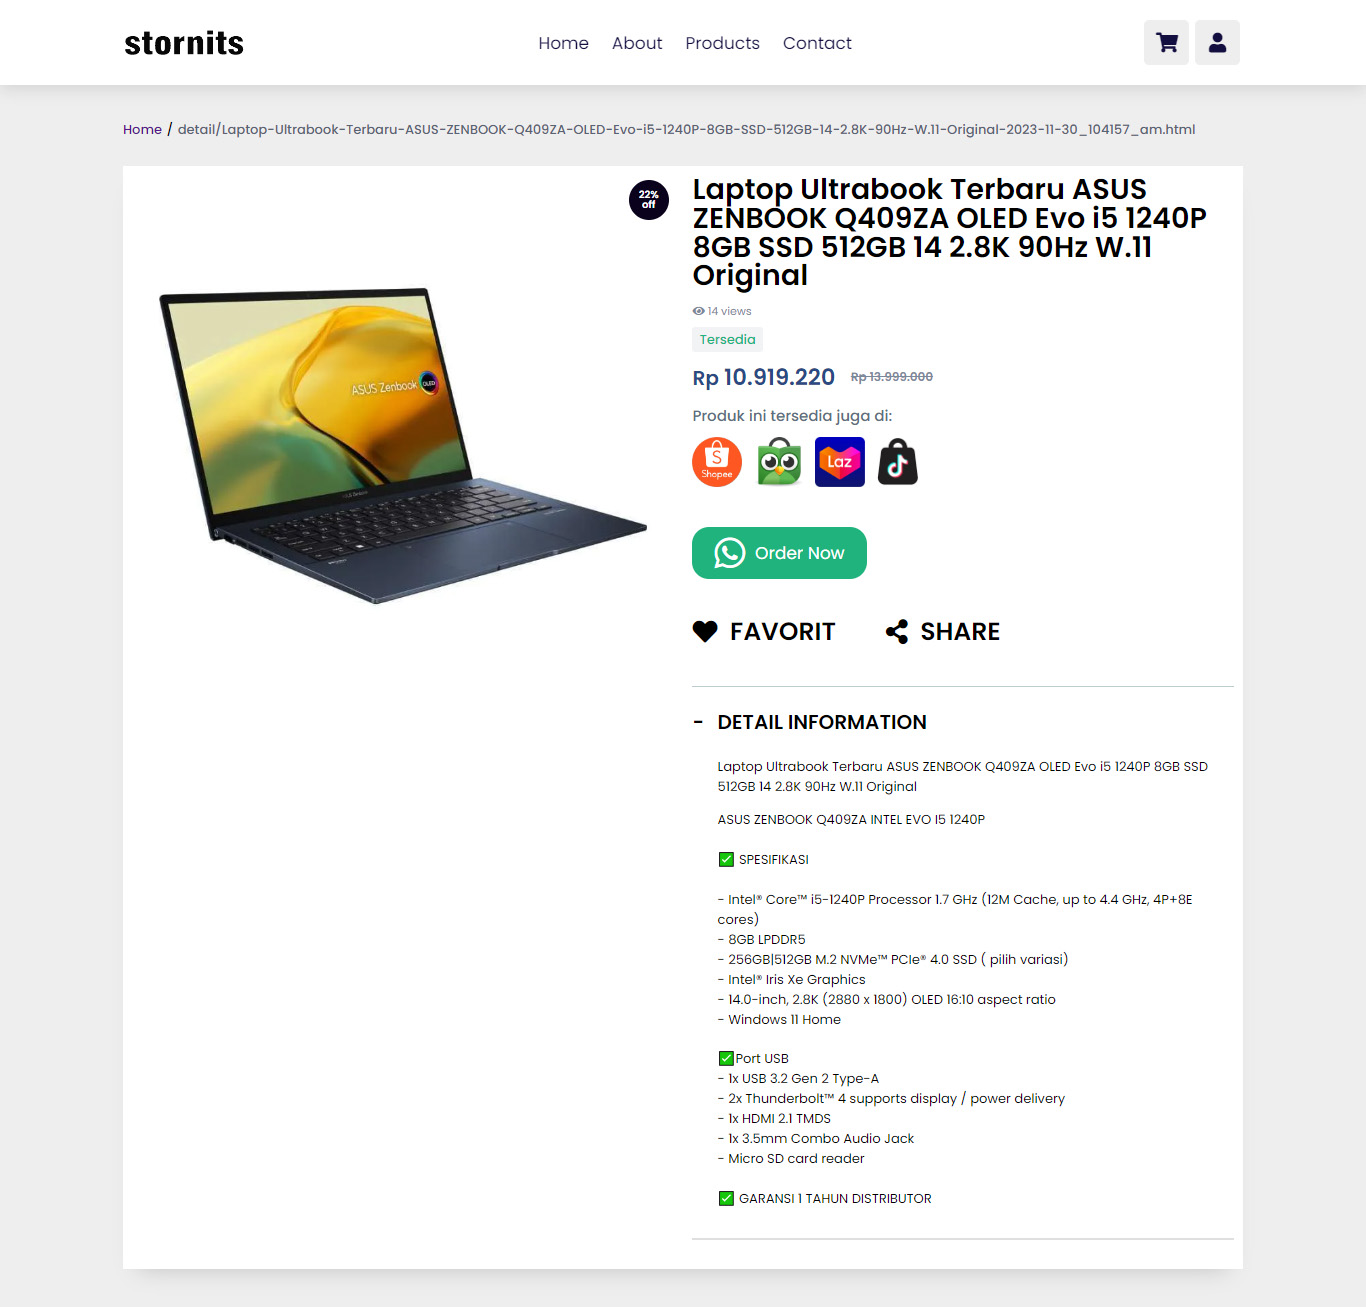This screenshot has width=1366, height=1307.
Task: Click the SHARE icon
Action: pyautogui.click(x=897, y=631)
